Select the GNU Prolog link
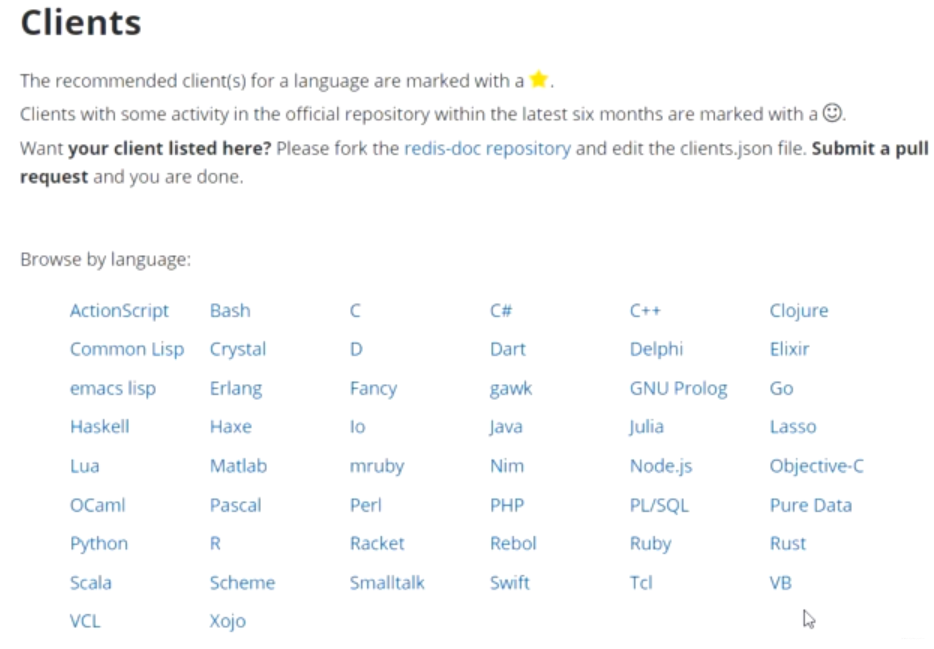The width and height of the screenshot is (934, 649). point(678,387)
